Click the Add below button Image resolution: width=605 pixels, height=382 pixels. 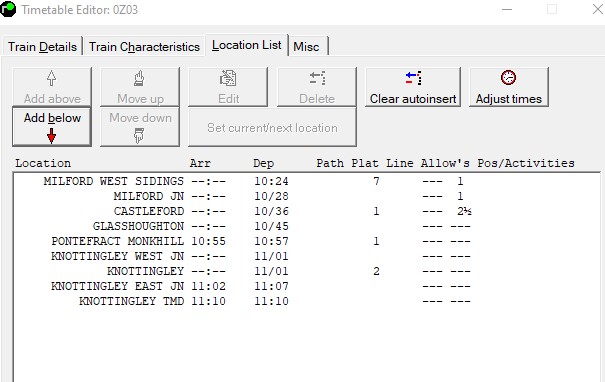click(52, 127)
